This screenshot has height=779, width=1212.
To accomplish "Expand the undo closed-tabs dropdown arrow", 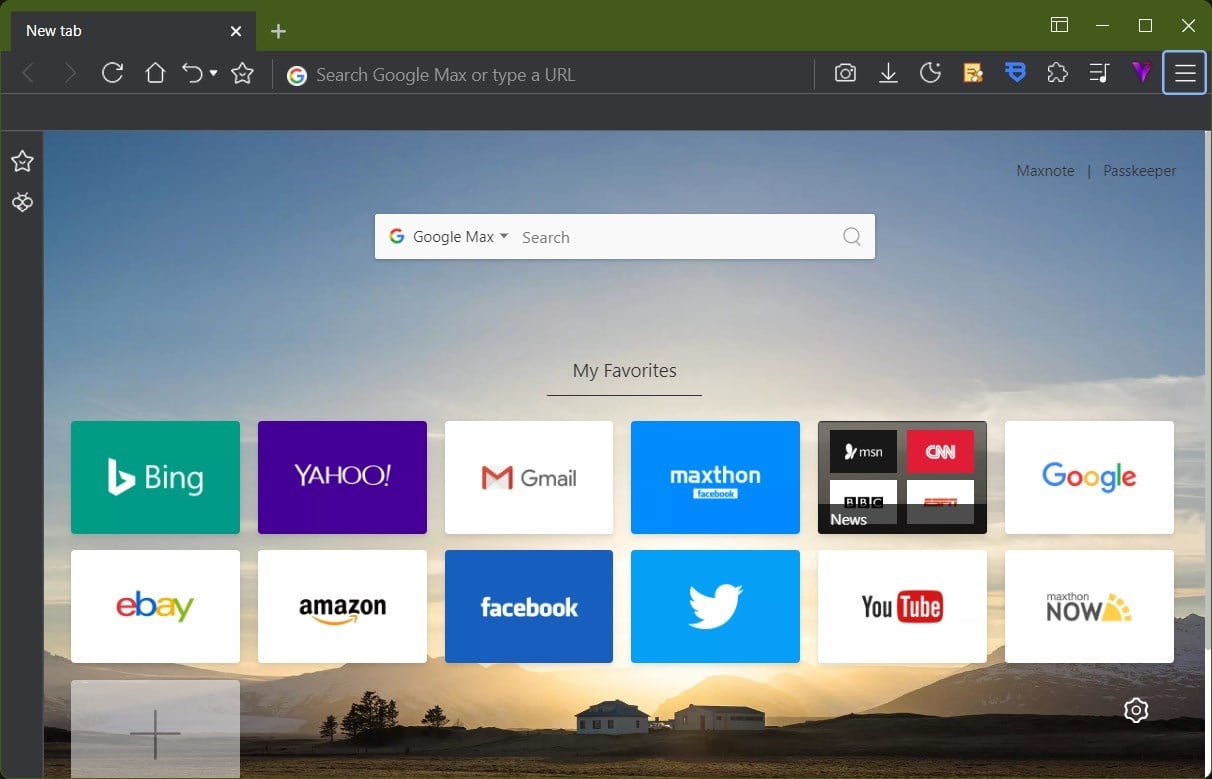I will (x=213, y=73).
